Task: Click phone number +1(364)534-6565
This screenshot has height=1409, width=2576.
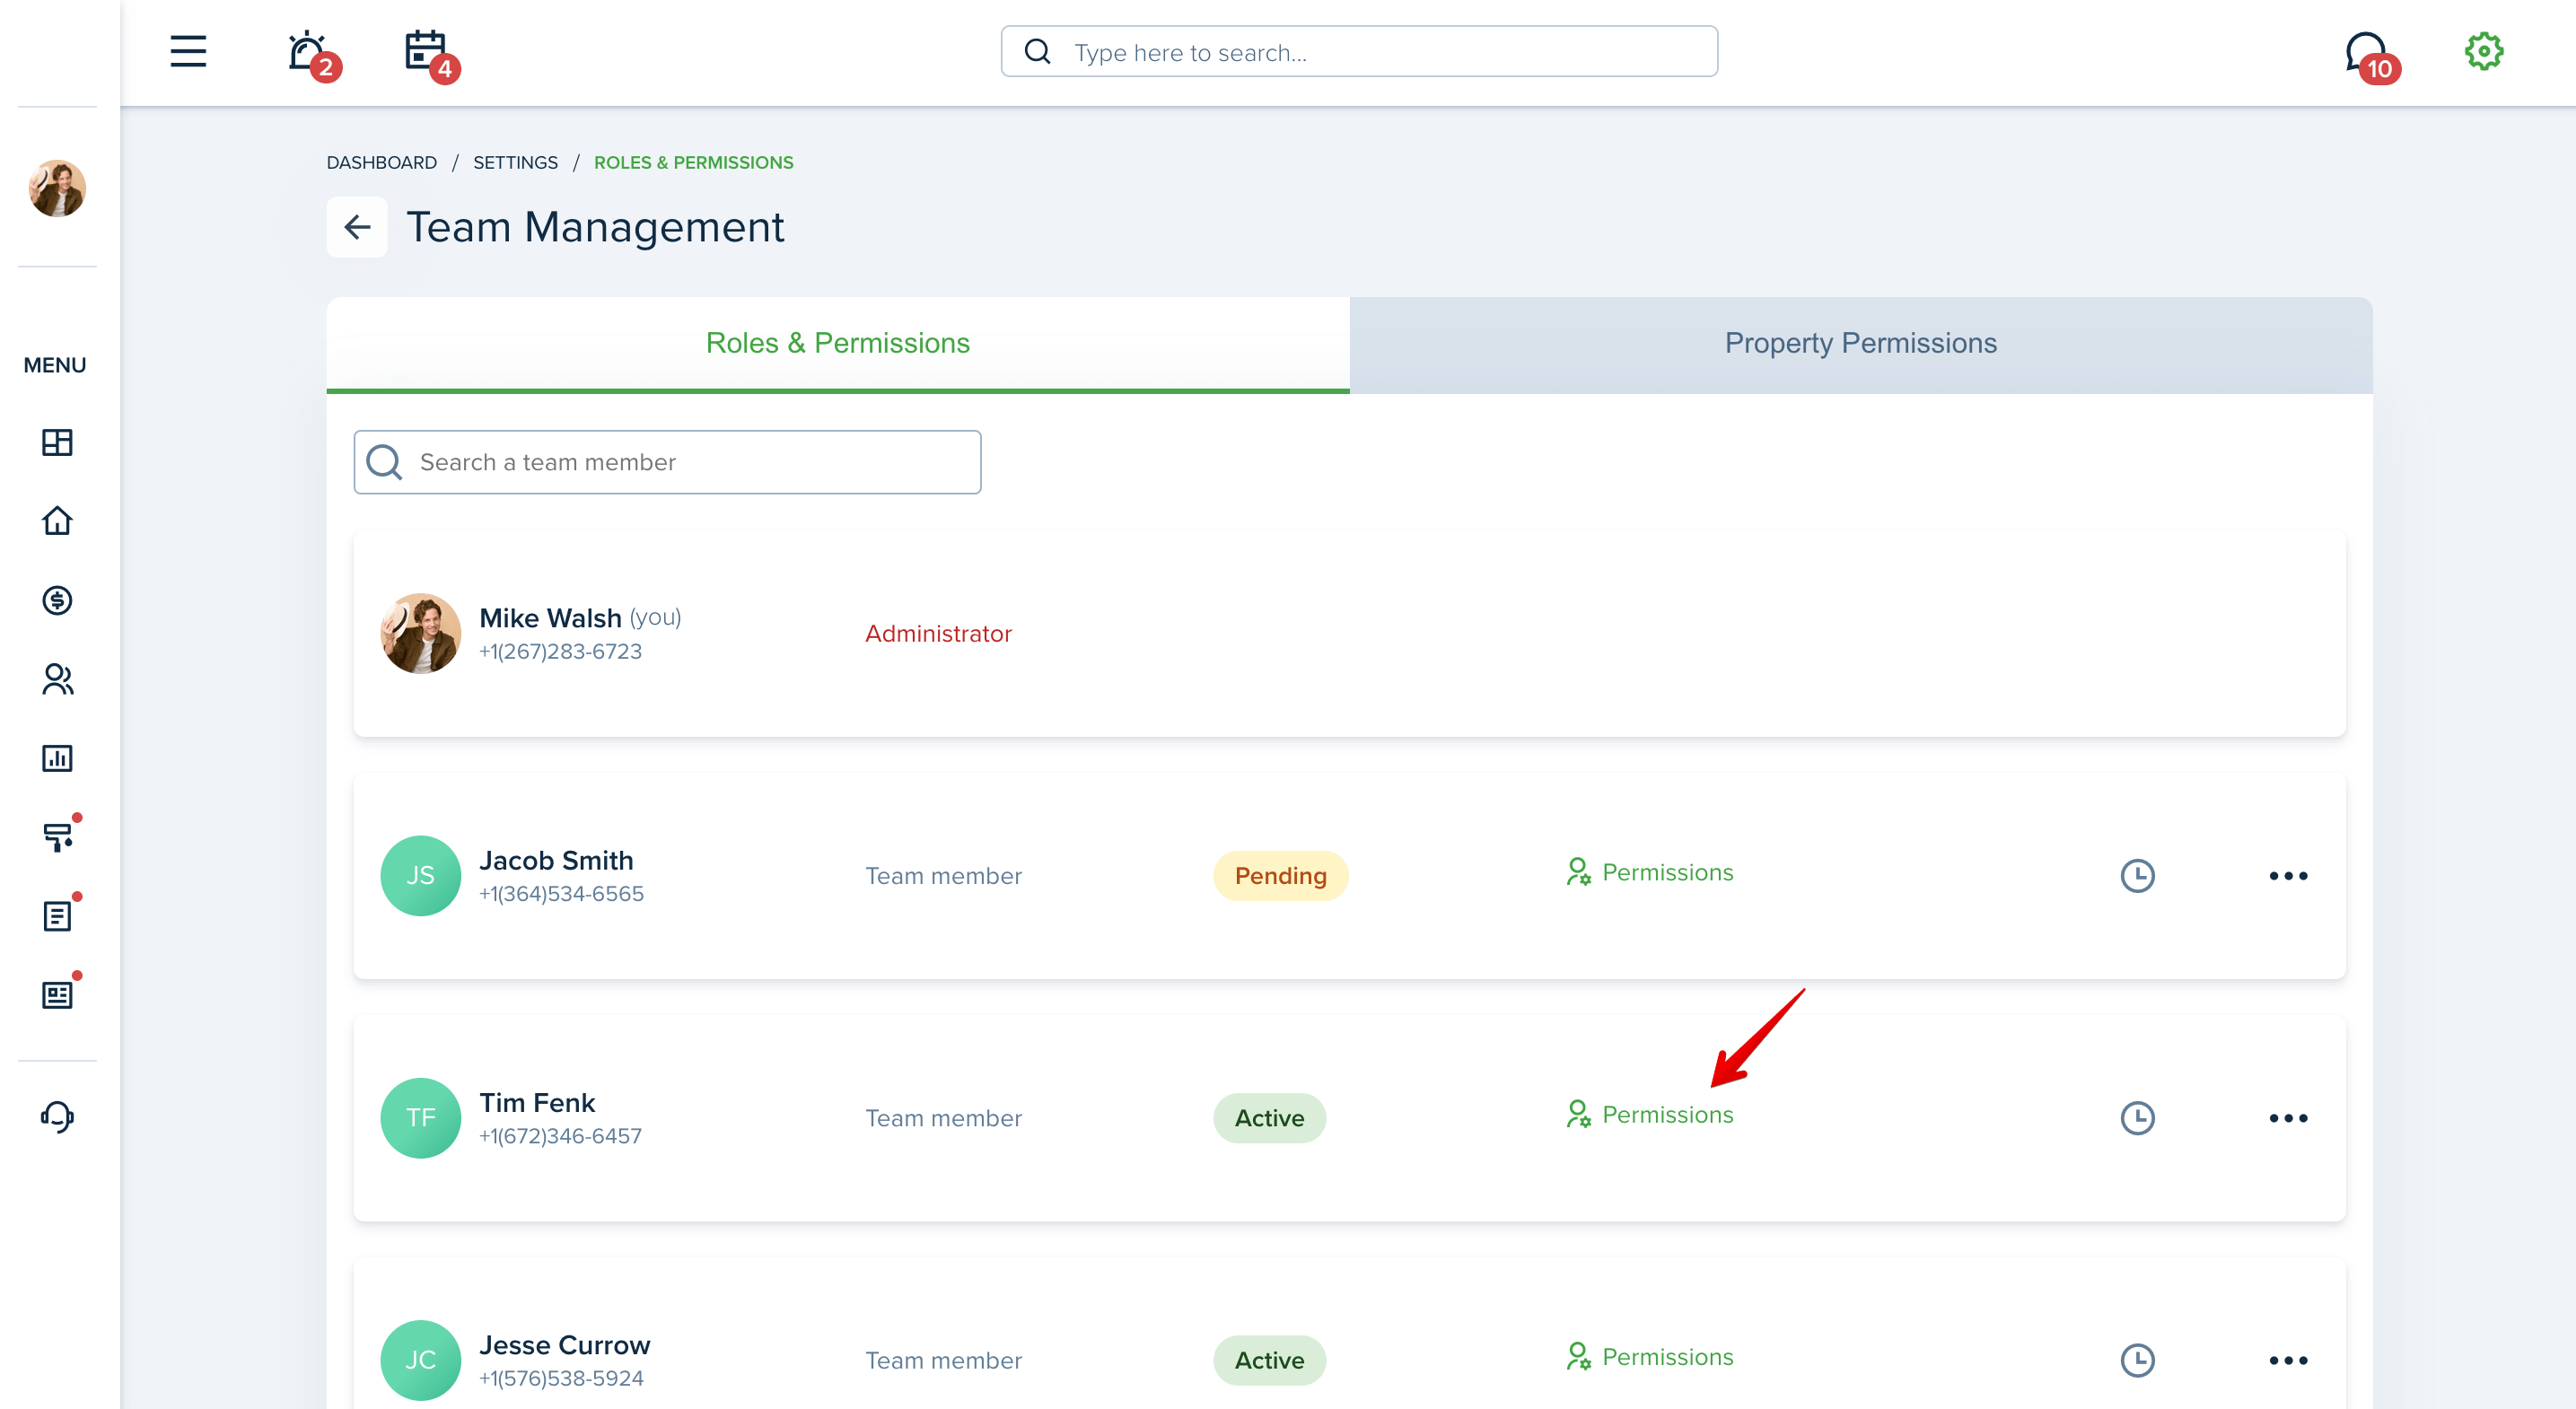Action: [x=561, y=893]
